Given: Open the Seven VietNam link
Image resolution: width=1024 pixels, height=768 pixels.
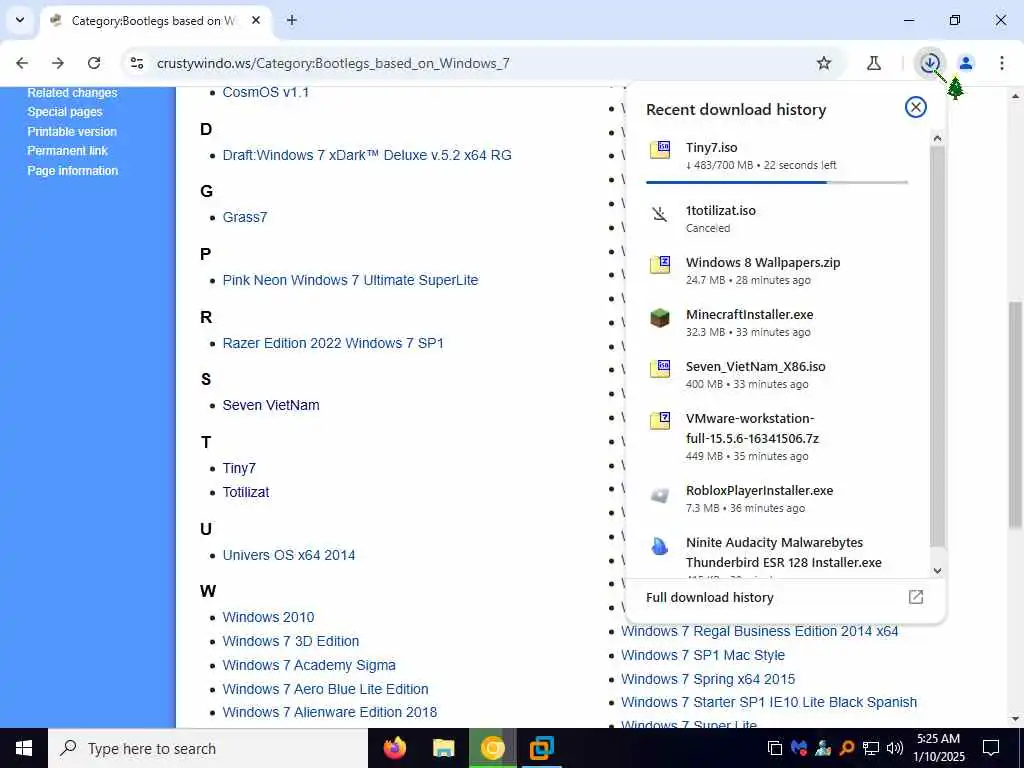Looking at the screenshot, I should pos(271,405).
